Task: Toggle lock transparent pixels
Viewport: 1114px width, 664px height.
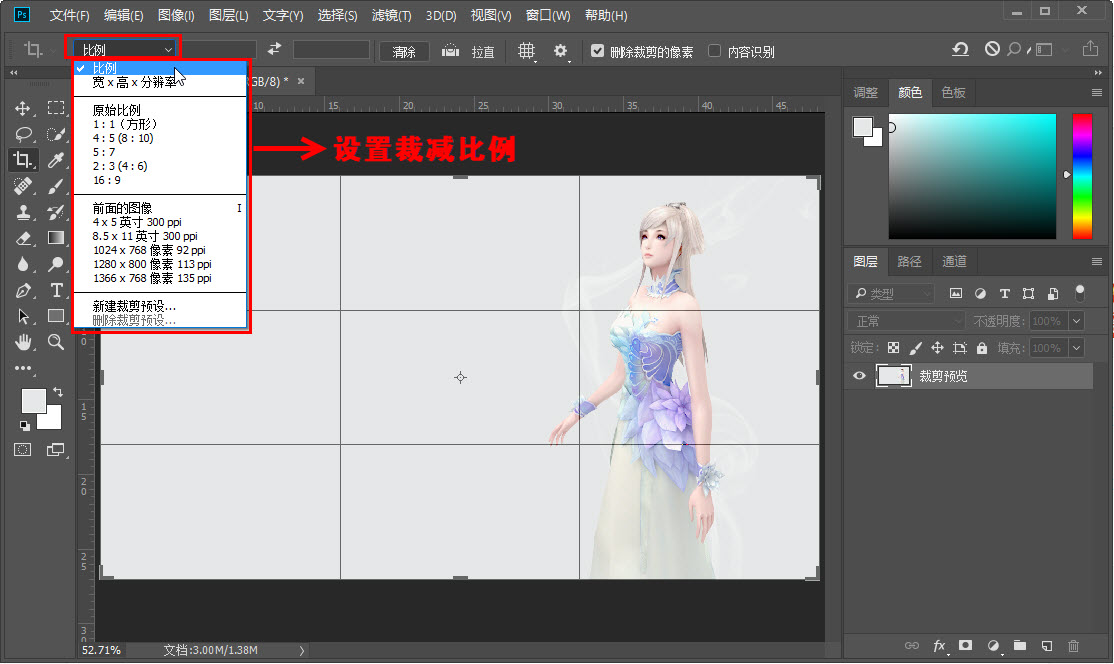Action: coord(894,348)
